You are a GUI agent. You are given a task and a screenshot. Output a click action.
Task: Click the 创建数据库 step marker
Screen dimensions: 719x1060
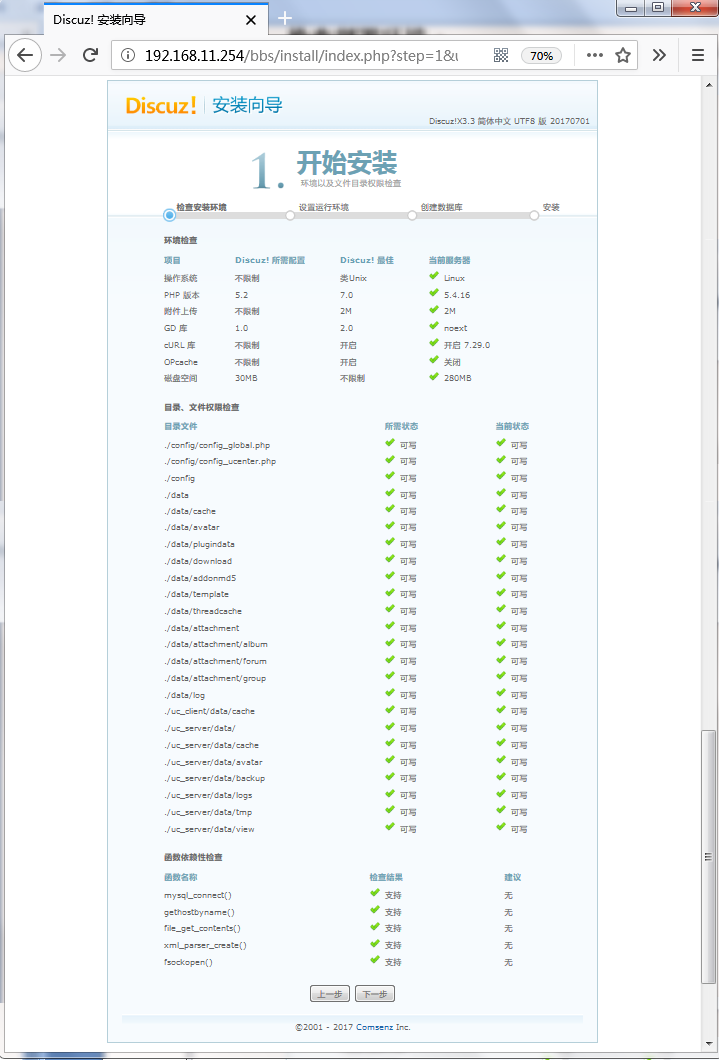coord(412,216)
